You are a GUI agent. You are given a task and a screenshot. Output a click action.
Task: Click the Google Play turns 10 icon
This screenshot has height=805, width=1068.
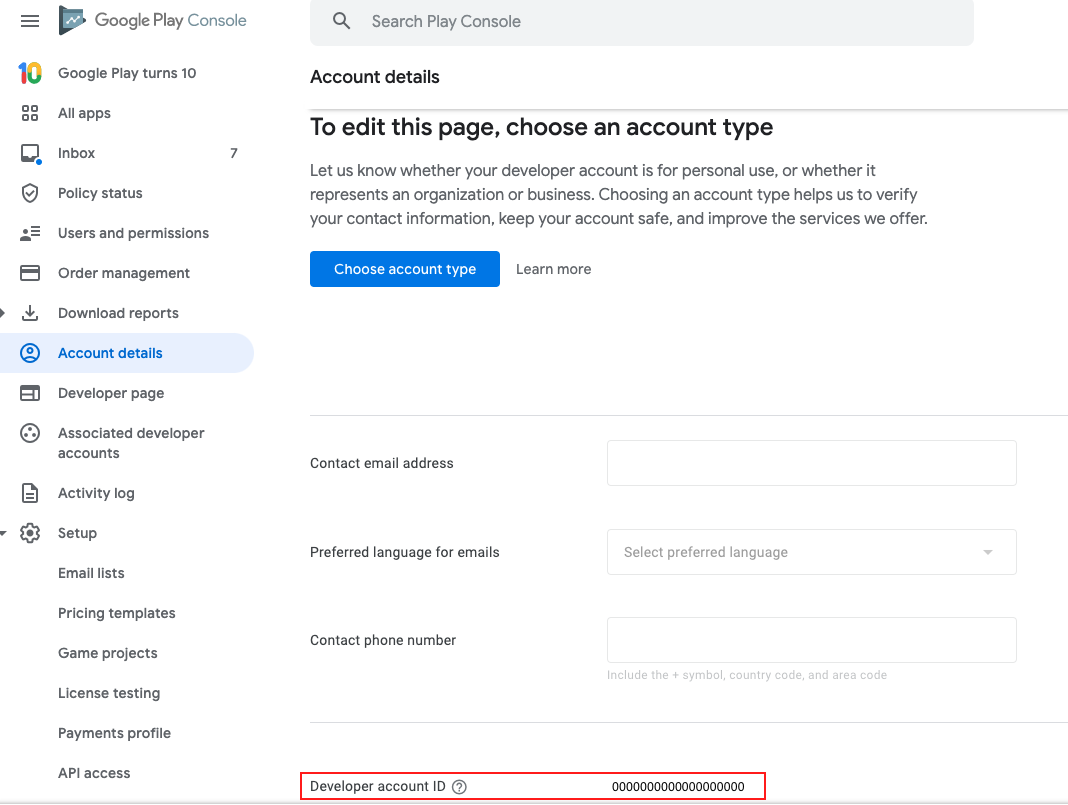[x=29, y=72]
